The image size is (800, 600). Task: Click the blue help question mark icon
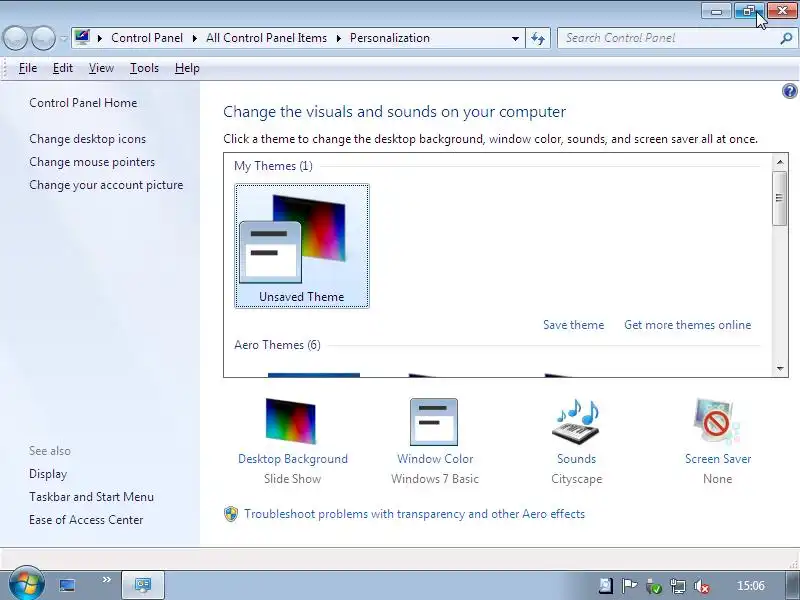[789, 91]
